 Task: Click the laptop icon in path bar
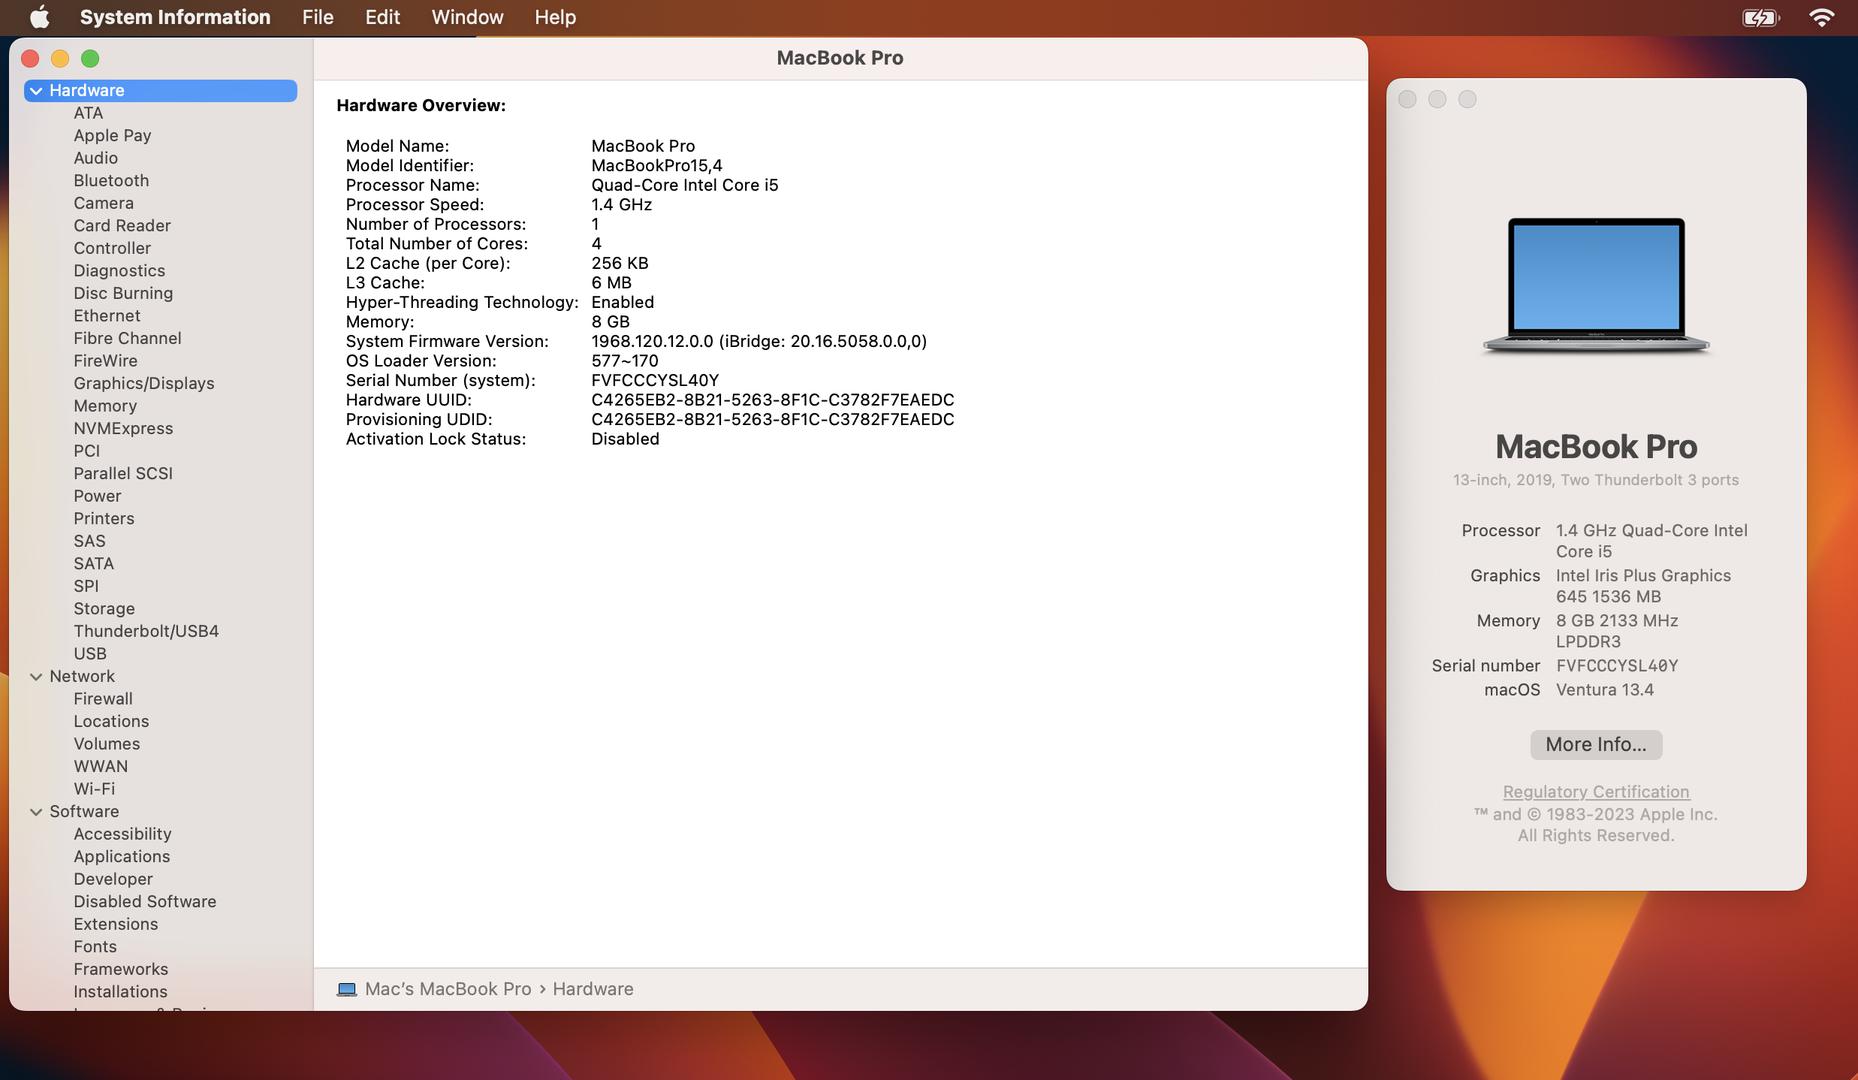pos(347,989)
